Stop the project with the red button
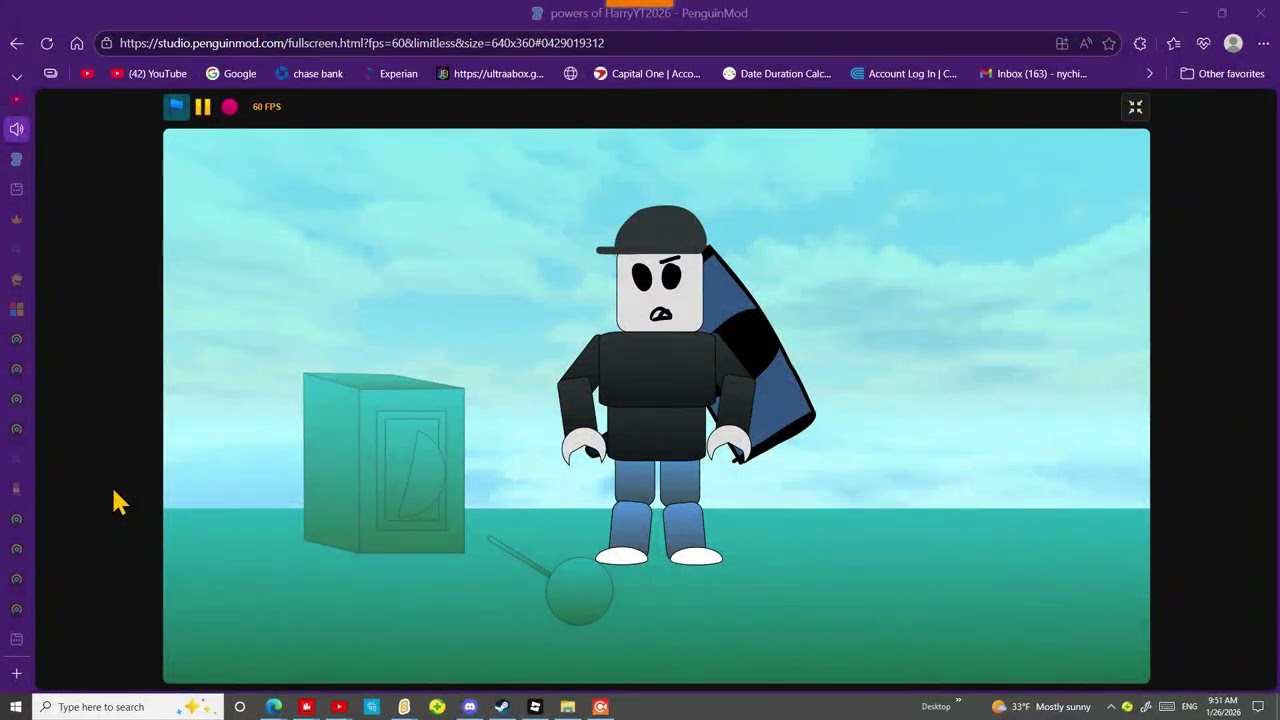 [x=230, y=106]
